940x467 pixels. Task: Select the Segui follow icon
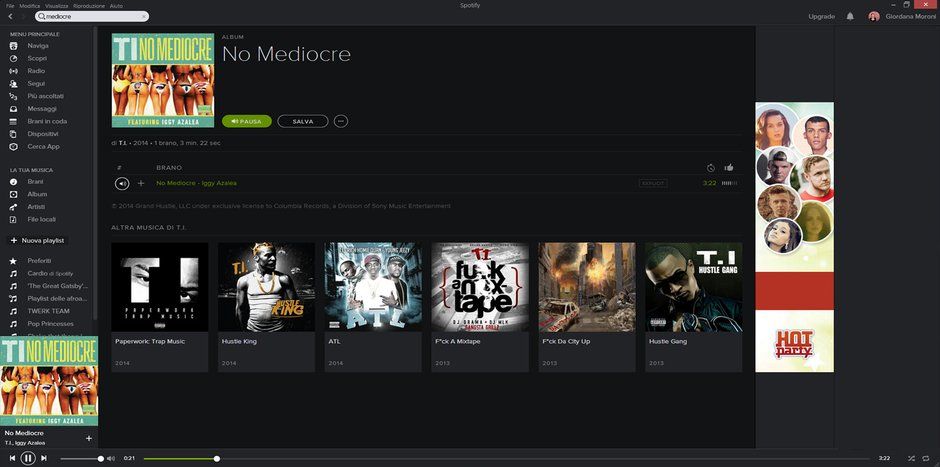(x=13, y=83)
